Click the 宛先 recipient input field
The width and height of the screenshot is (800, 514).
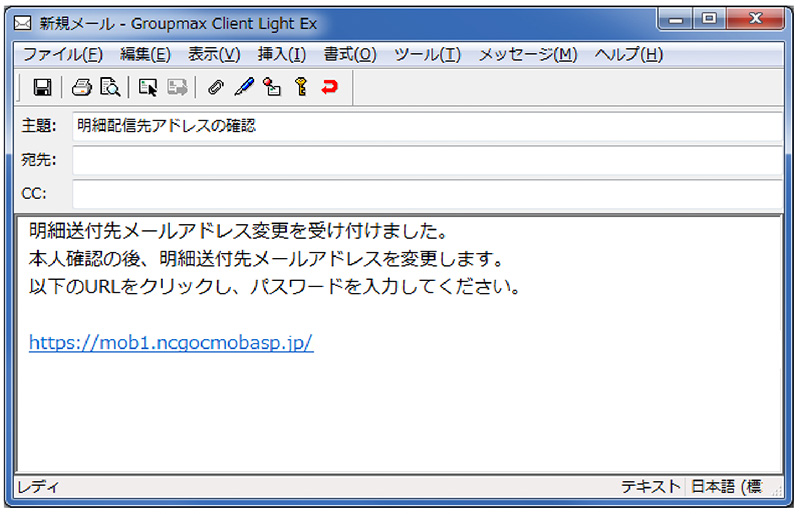(428, 160)
